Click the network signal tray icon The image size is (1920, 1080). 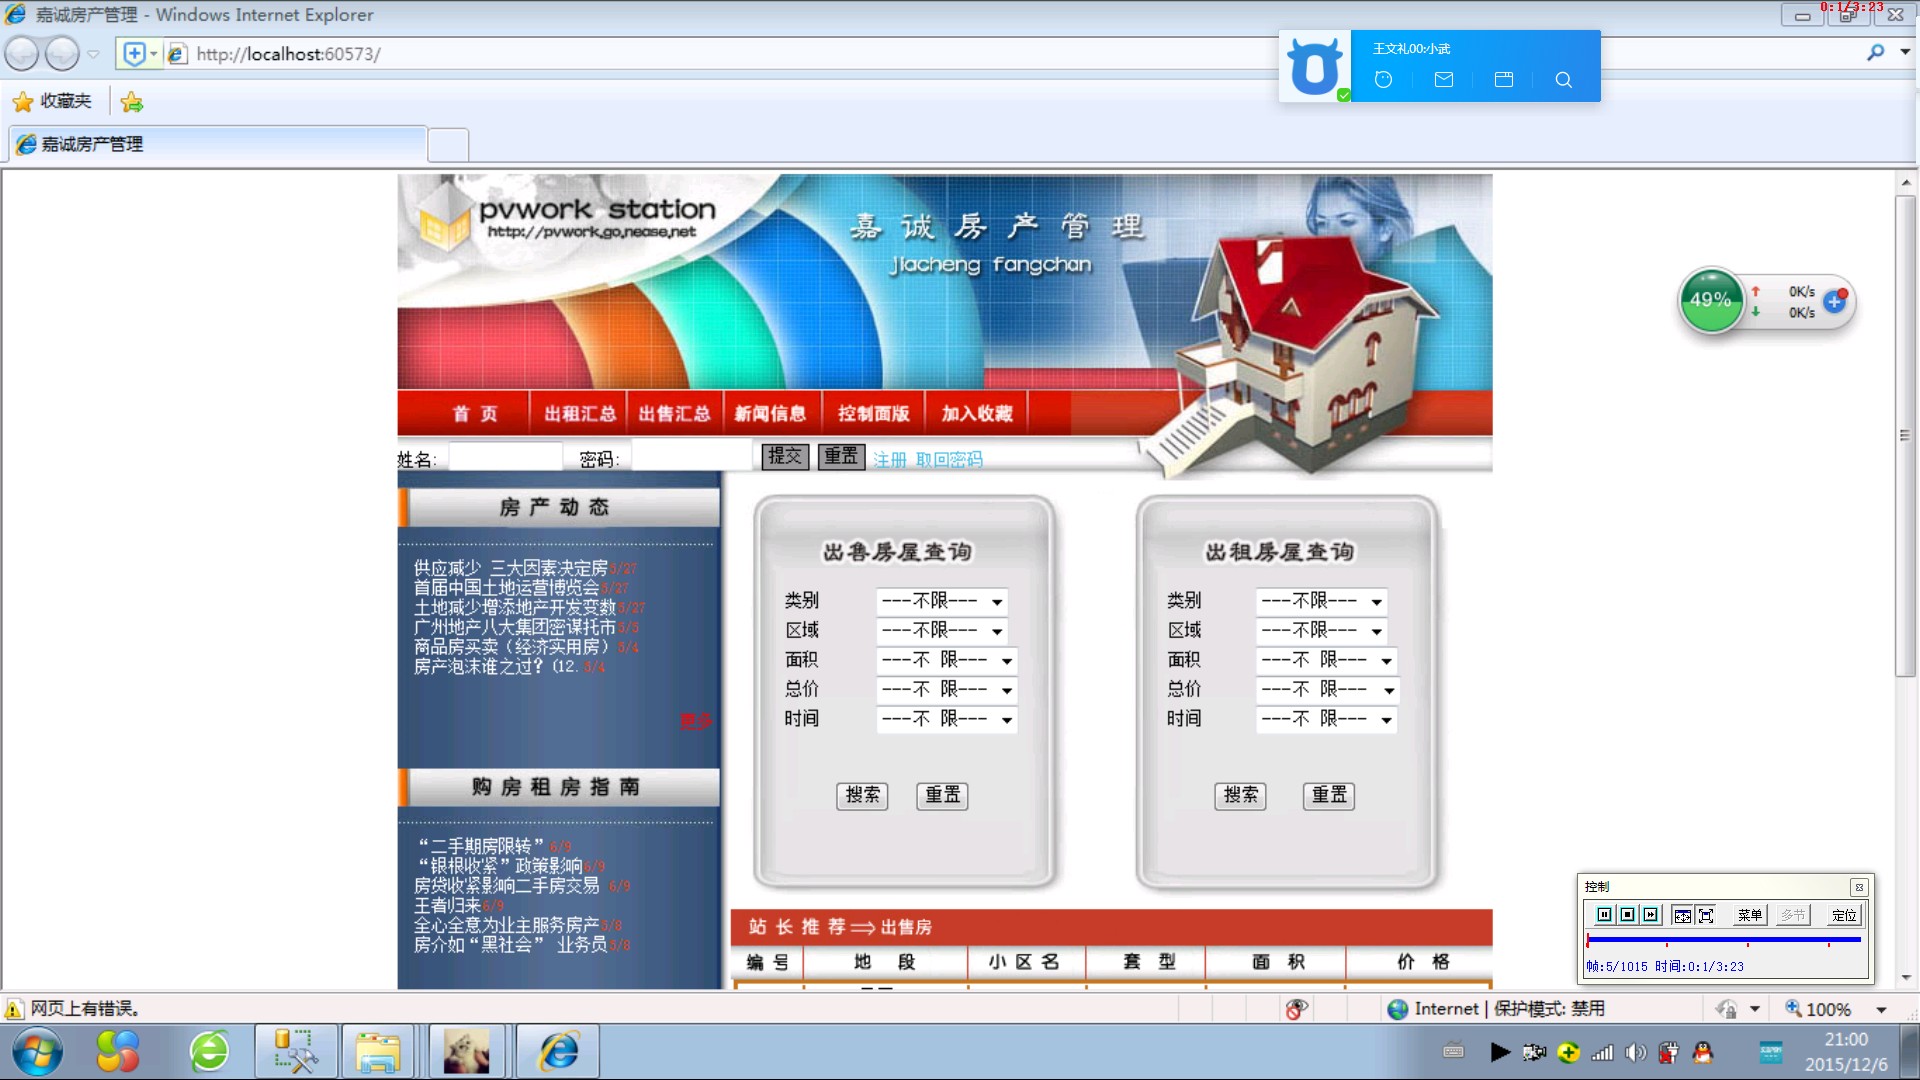tap(1602, 1052)
